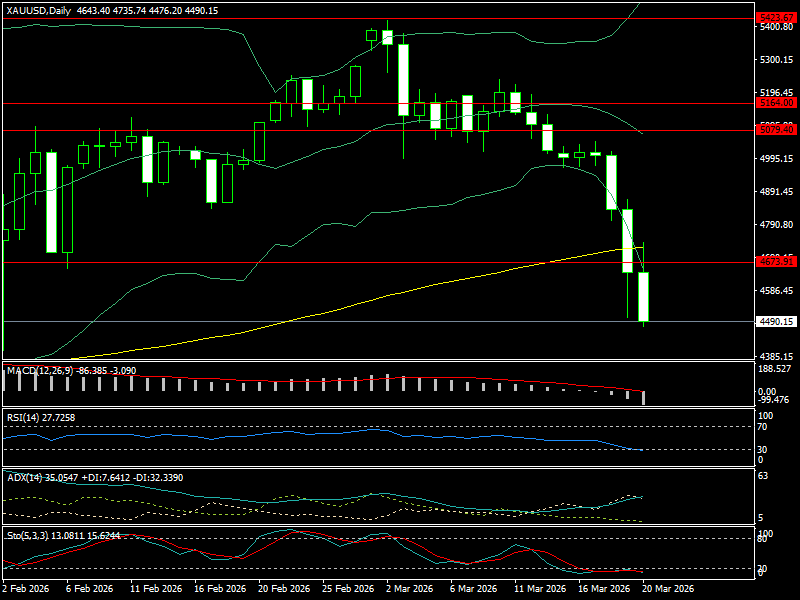
Task: Click the 5300.15 value on price scale
Action: (x=776, y=60)
